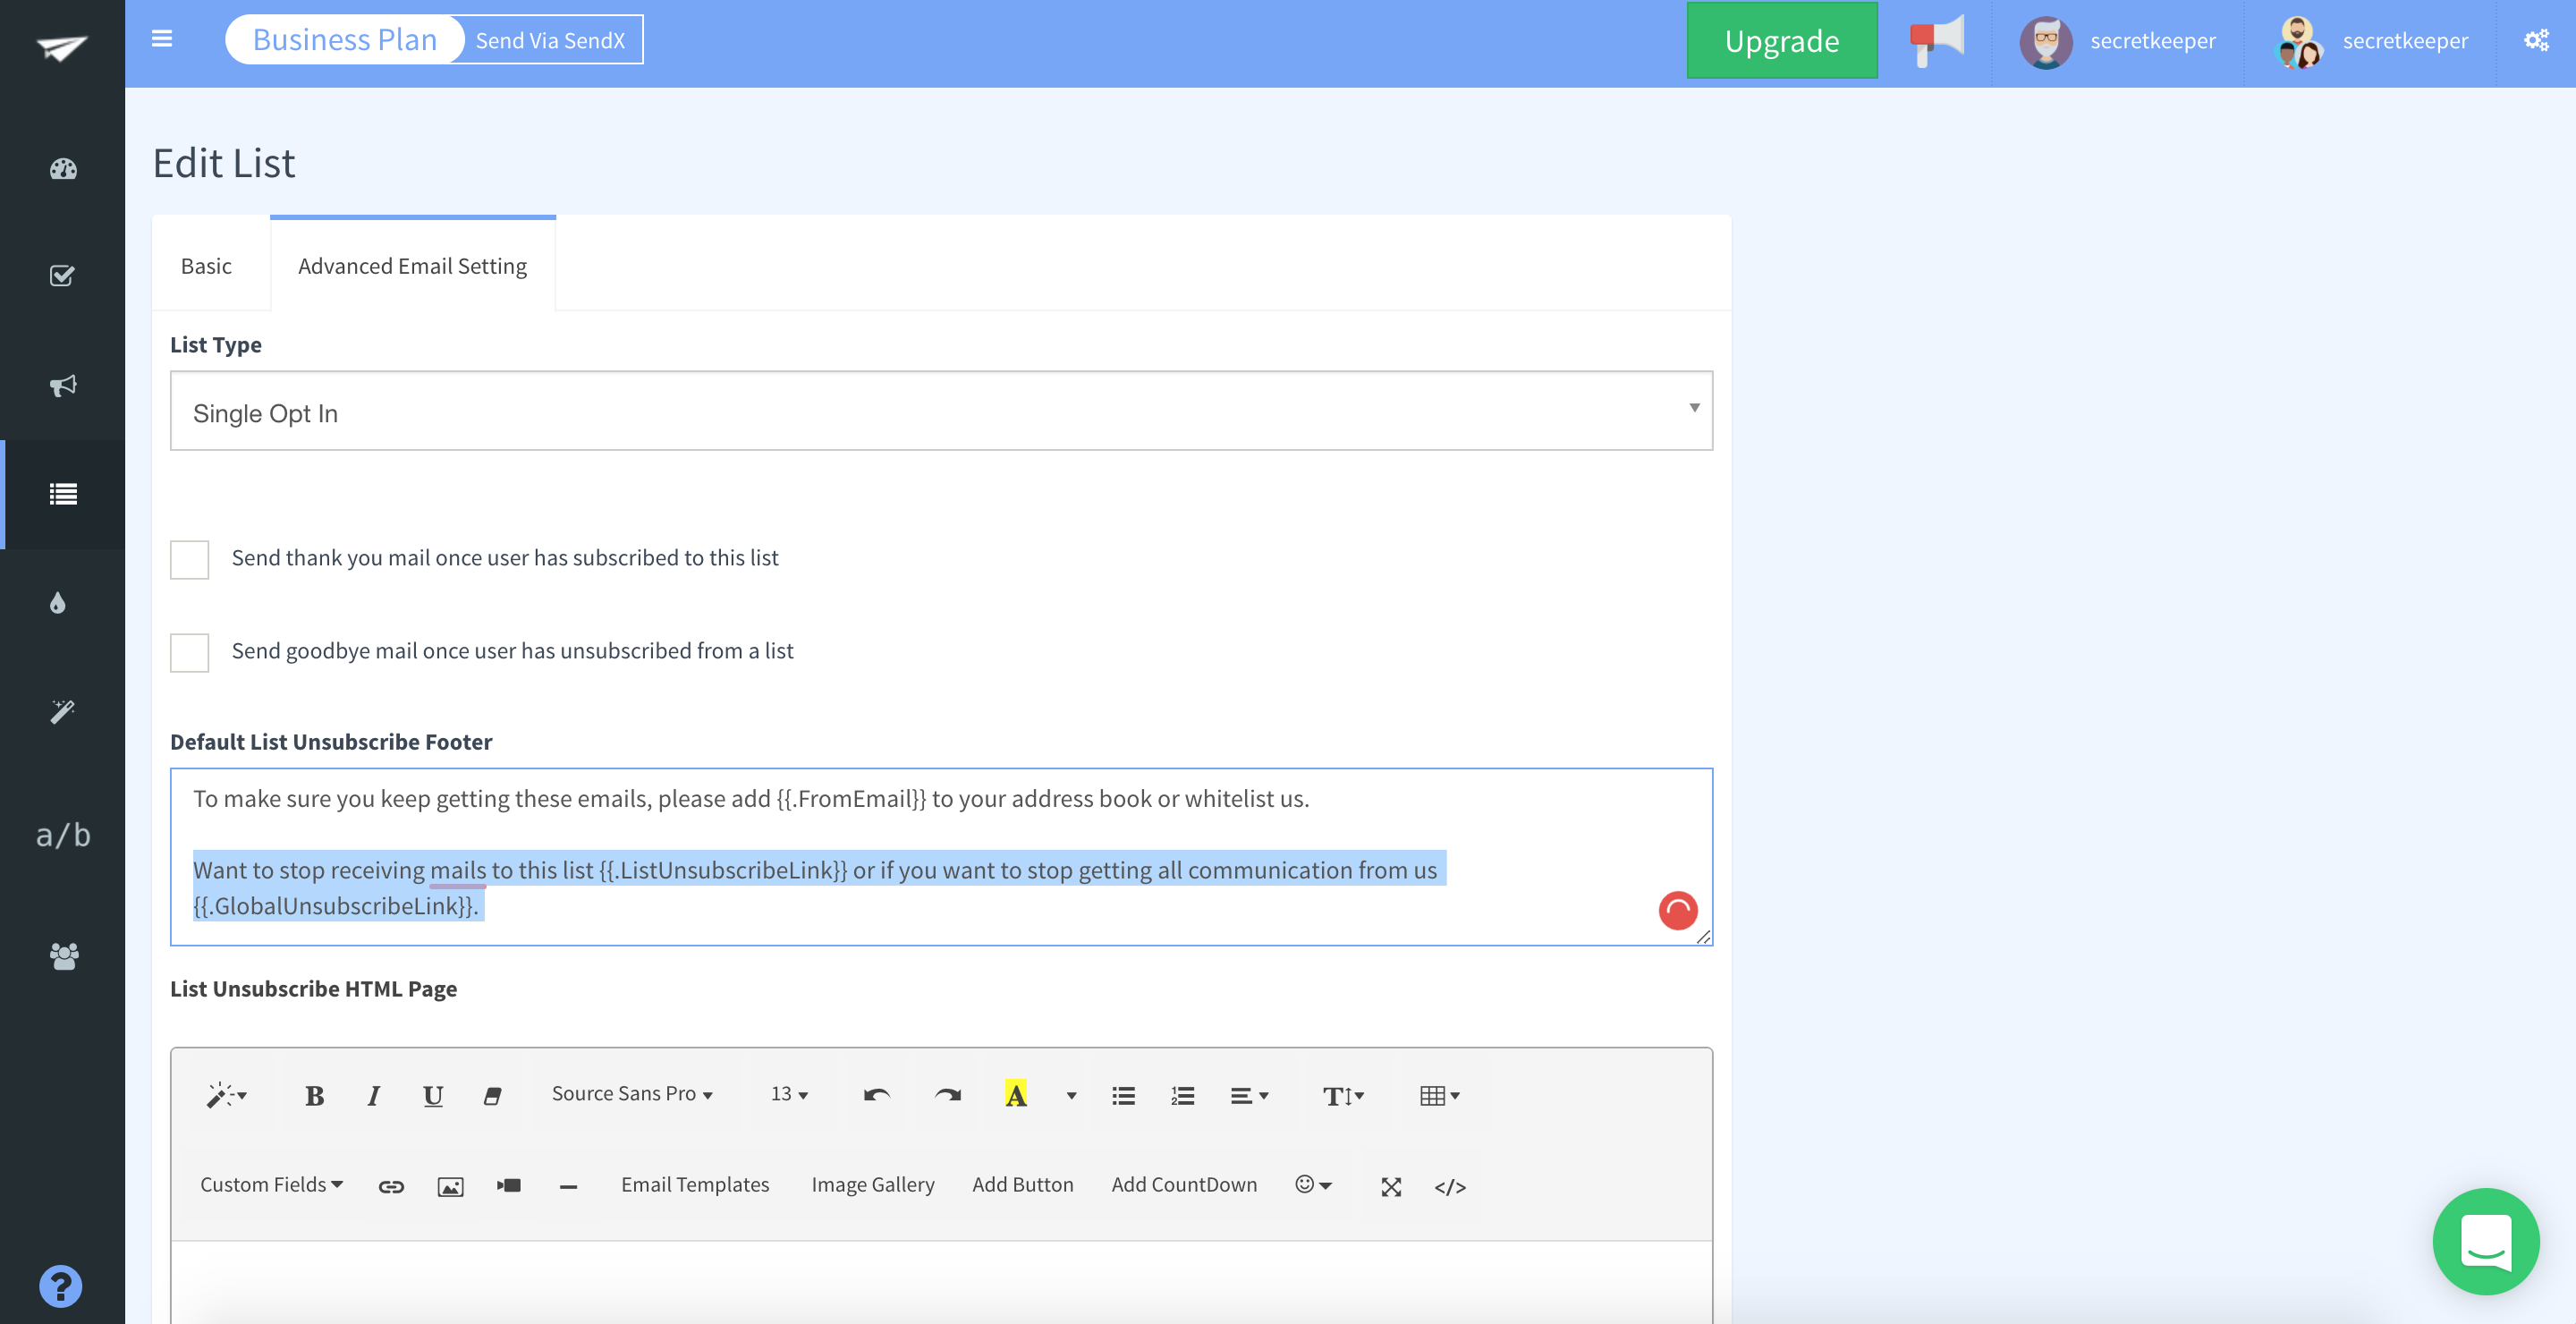This screenshot has width=2576, height=1324.
Task: Open the text color arrow dropdown
Action: [x=1071, y=1096]
